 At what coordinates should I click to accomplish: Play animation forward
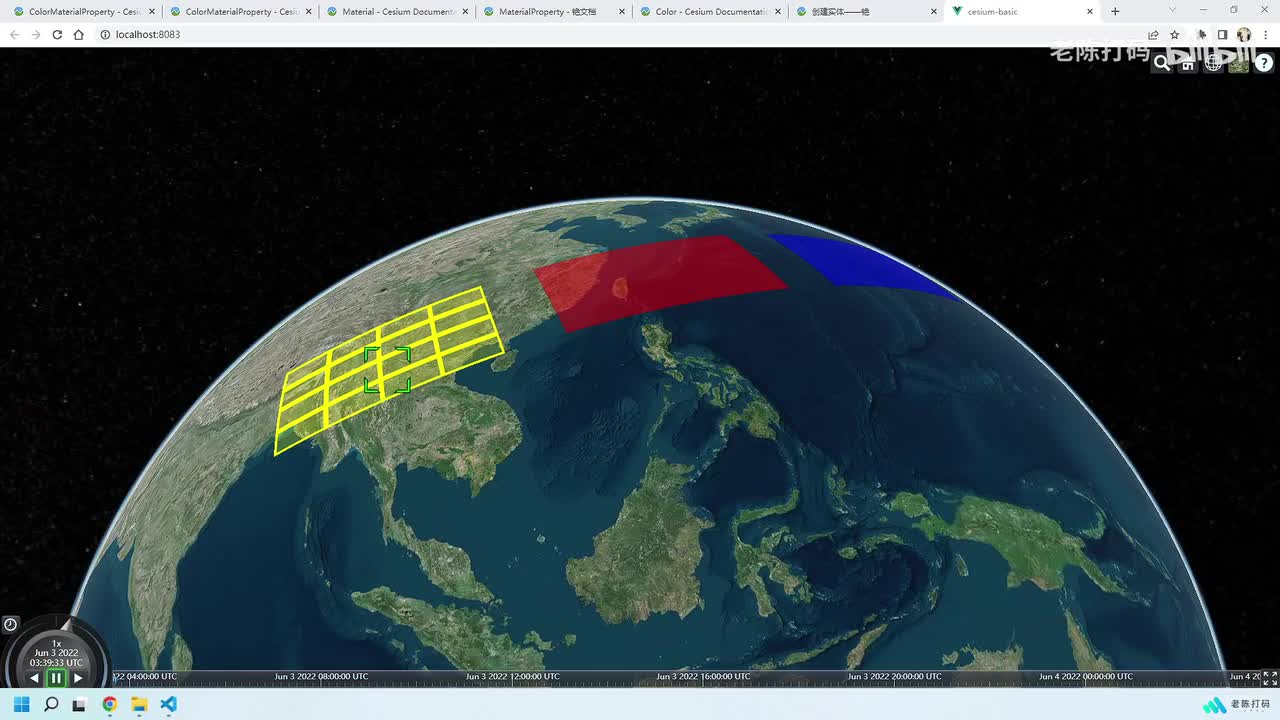78,678
